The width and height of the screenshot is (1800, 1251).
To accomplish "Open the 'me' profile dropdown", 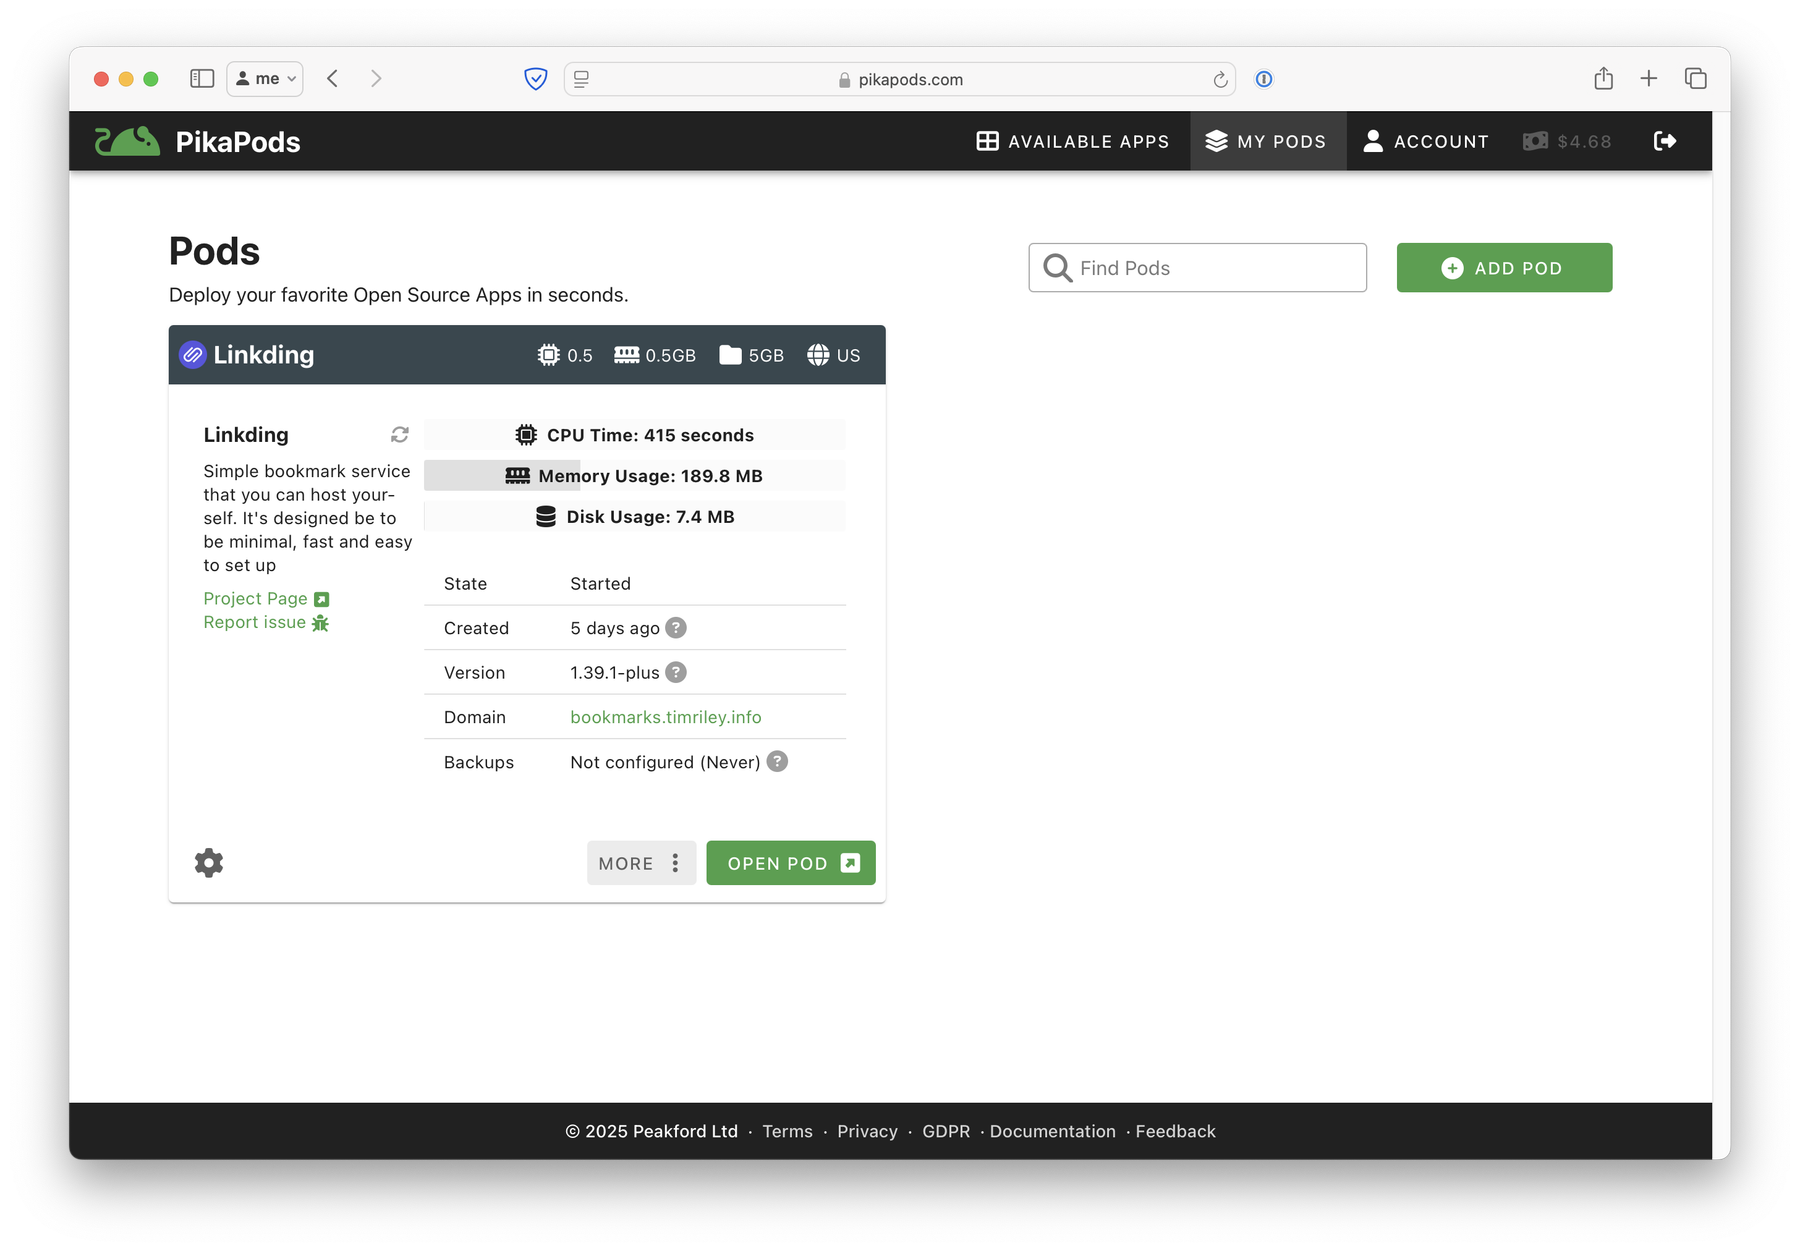I will point(265,79).
